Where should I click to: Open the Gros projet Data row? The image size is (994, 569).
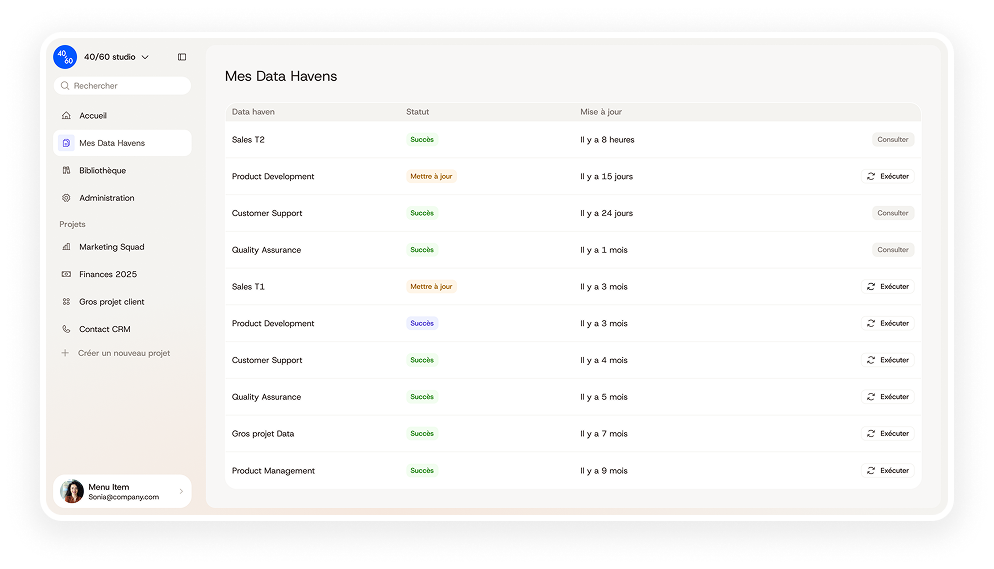[x=263, y=434]
